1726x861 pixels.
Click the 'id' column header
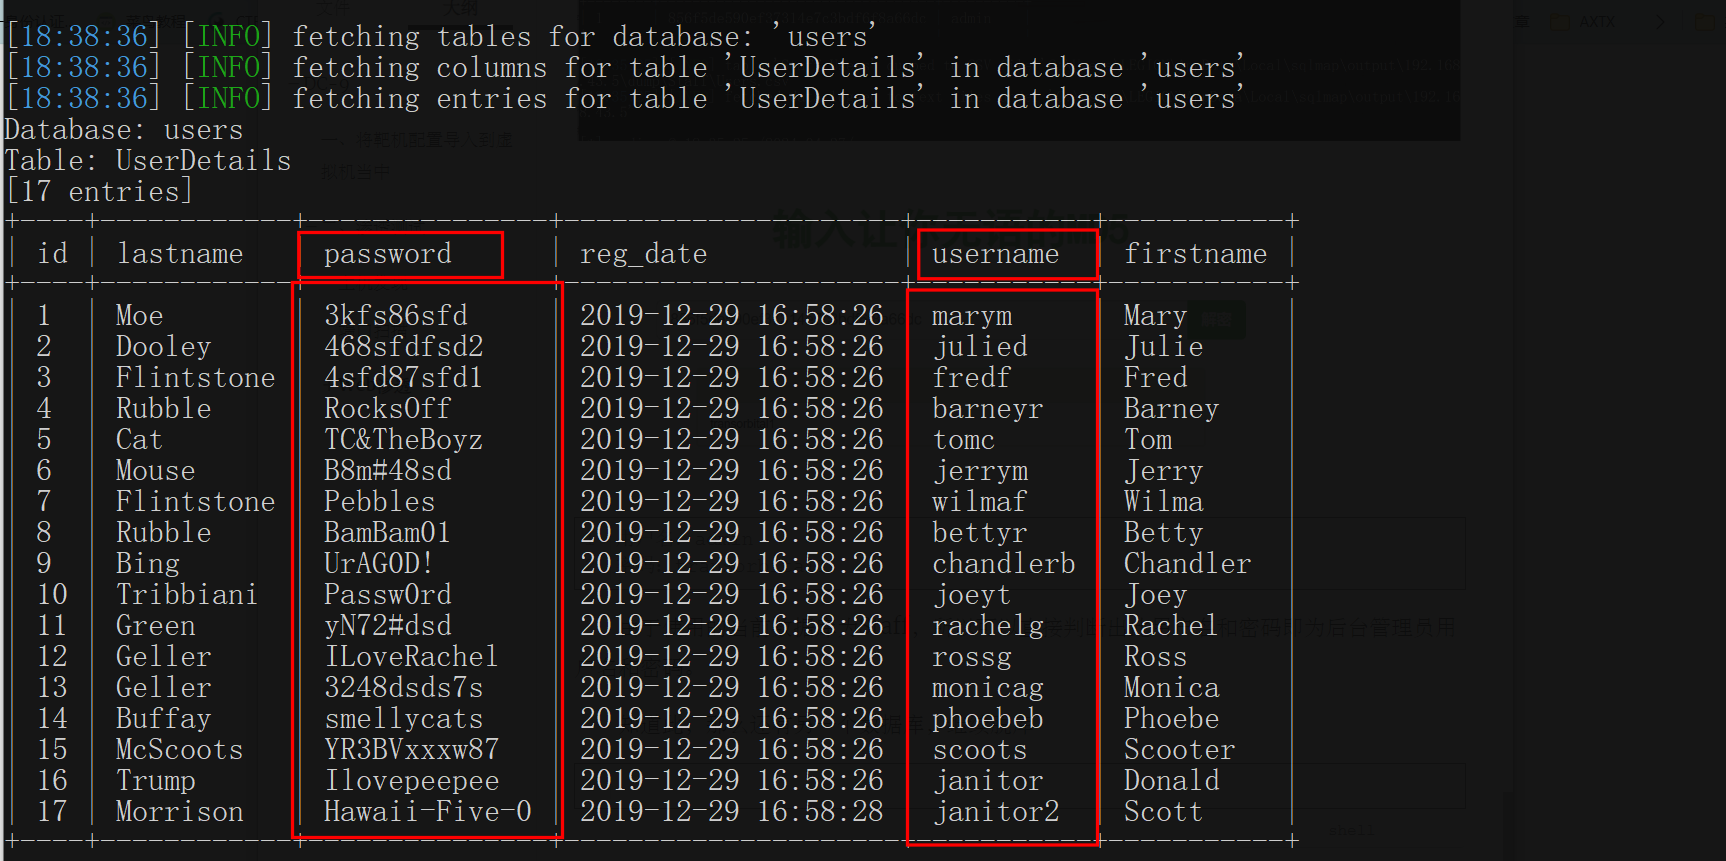[x=53, y=254]
